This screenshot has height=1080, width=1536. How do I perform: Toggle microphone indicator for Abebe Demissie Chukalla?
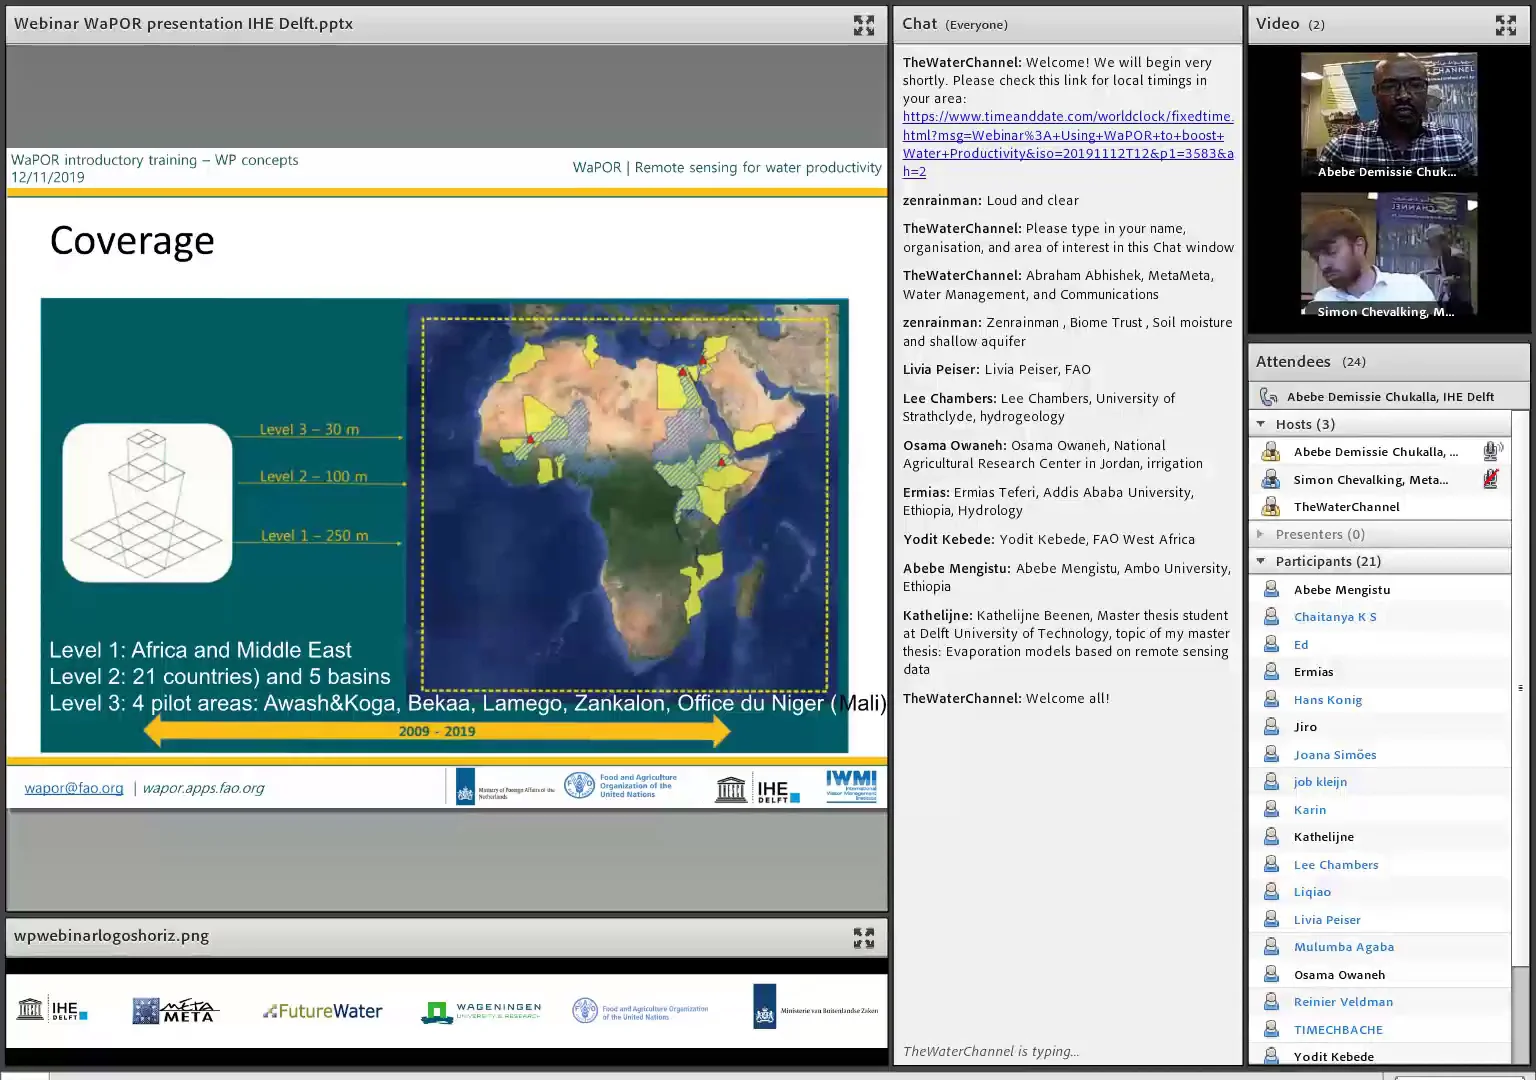1492,452
